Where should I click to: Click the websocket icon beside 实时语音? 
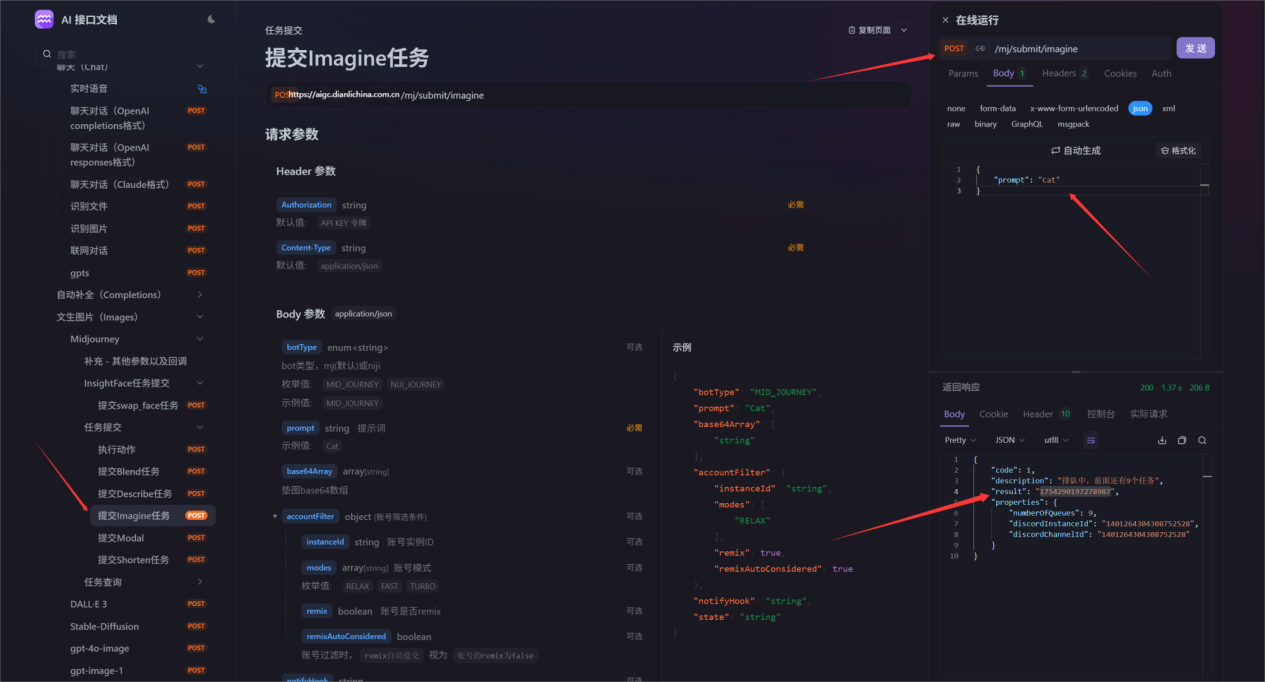click(x=202, y=89)
